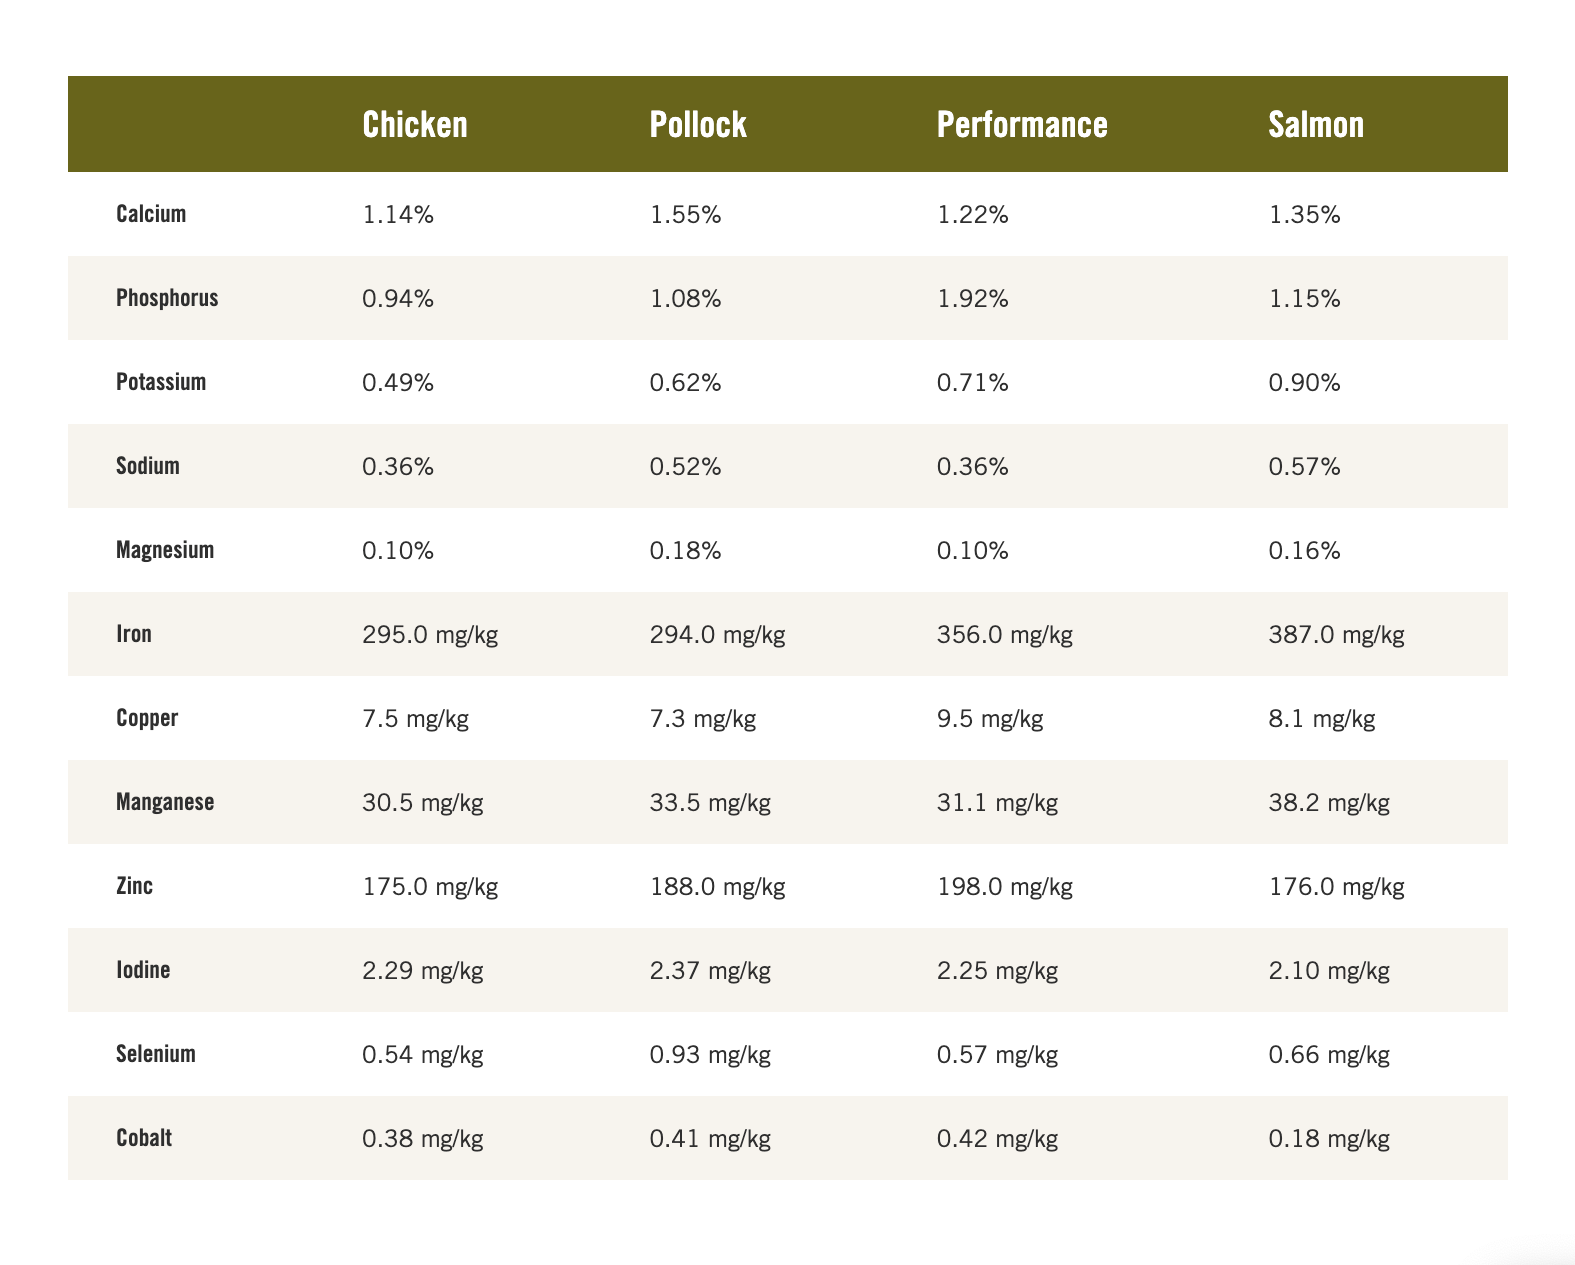Viewport: 1575px width, 1265px height.
Task: Click the Manganese row label
Action: click(x=165, y=802)
